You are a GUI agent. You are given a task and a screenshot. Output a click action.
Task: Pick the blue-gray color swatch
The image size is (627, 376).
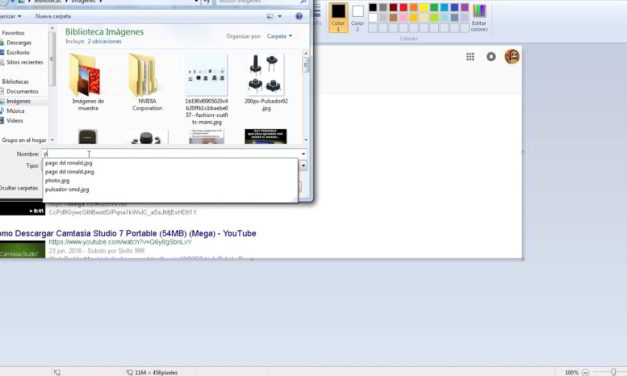(x=454, y=18)
